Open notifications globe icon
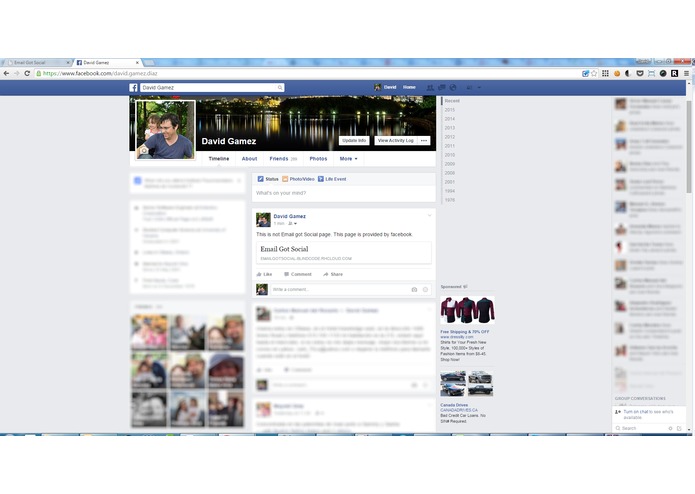This screenshot has height=494, width=695. (453, 87)
